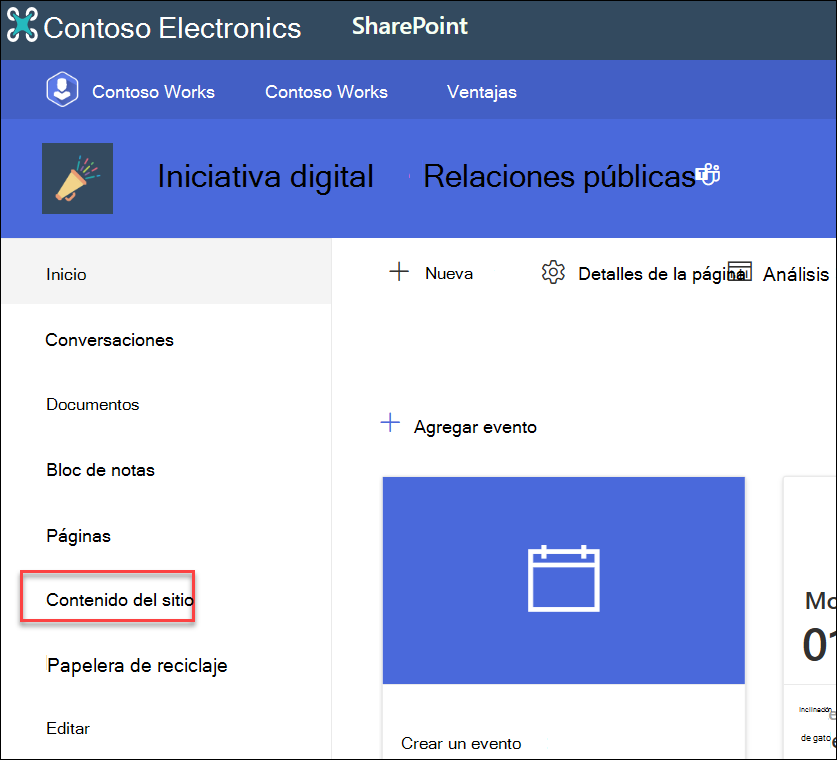
Task: Open Contenido del sitio
Action: pos(120,600)
